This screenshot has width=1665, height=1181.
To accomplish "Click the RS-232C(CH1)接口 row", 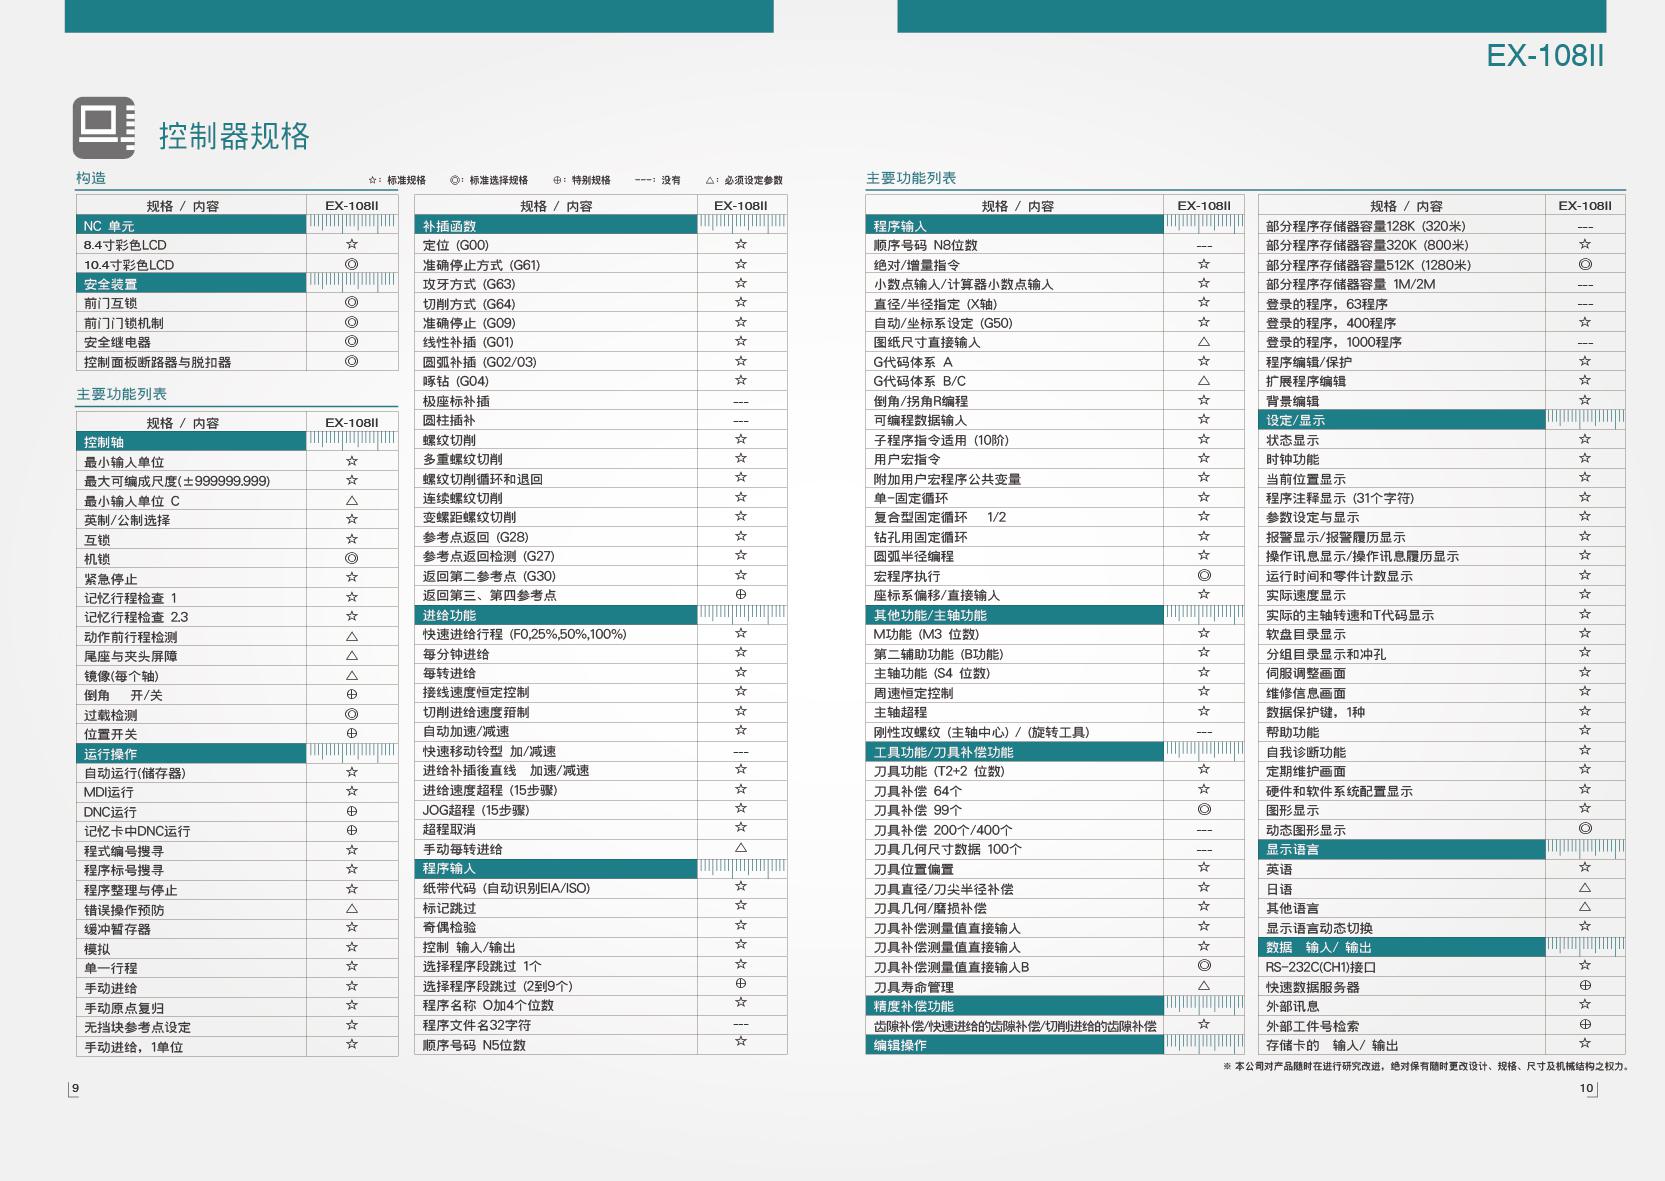I will click(x=1442, y=967).
